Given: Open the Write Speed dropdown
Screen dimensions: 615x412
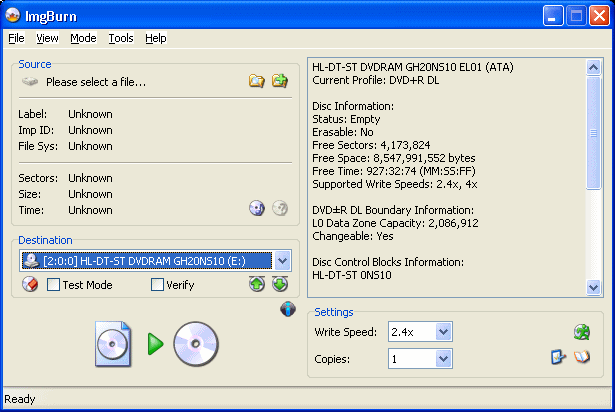Looking at the screenshot, I should pos(444,332).
